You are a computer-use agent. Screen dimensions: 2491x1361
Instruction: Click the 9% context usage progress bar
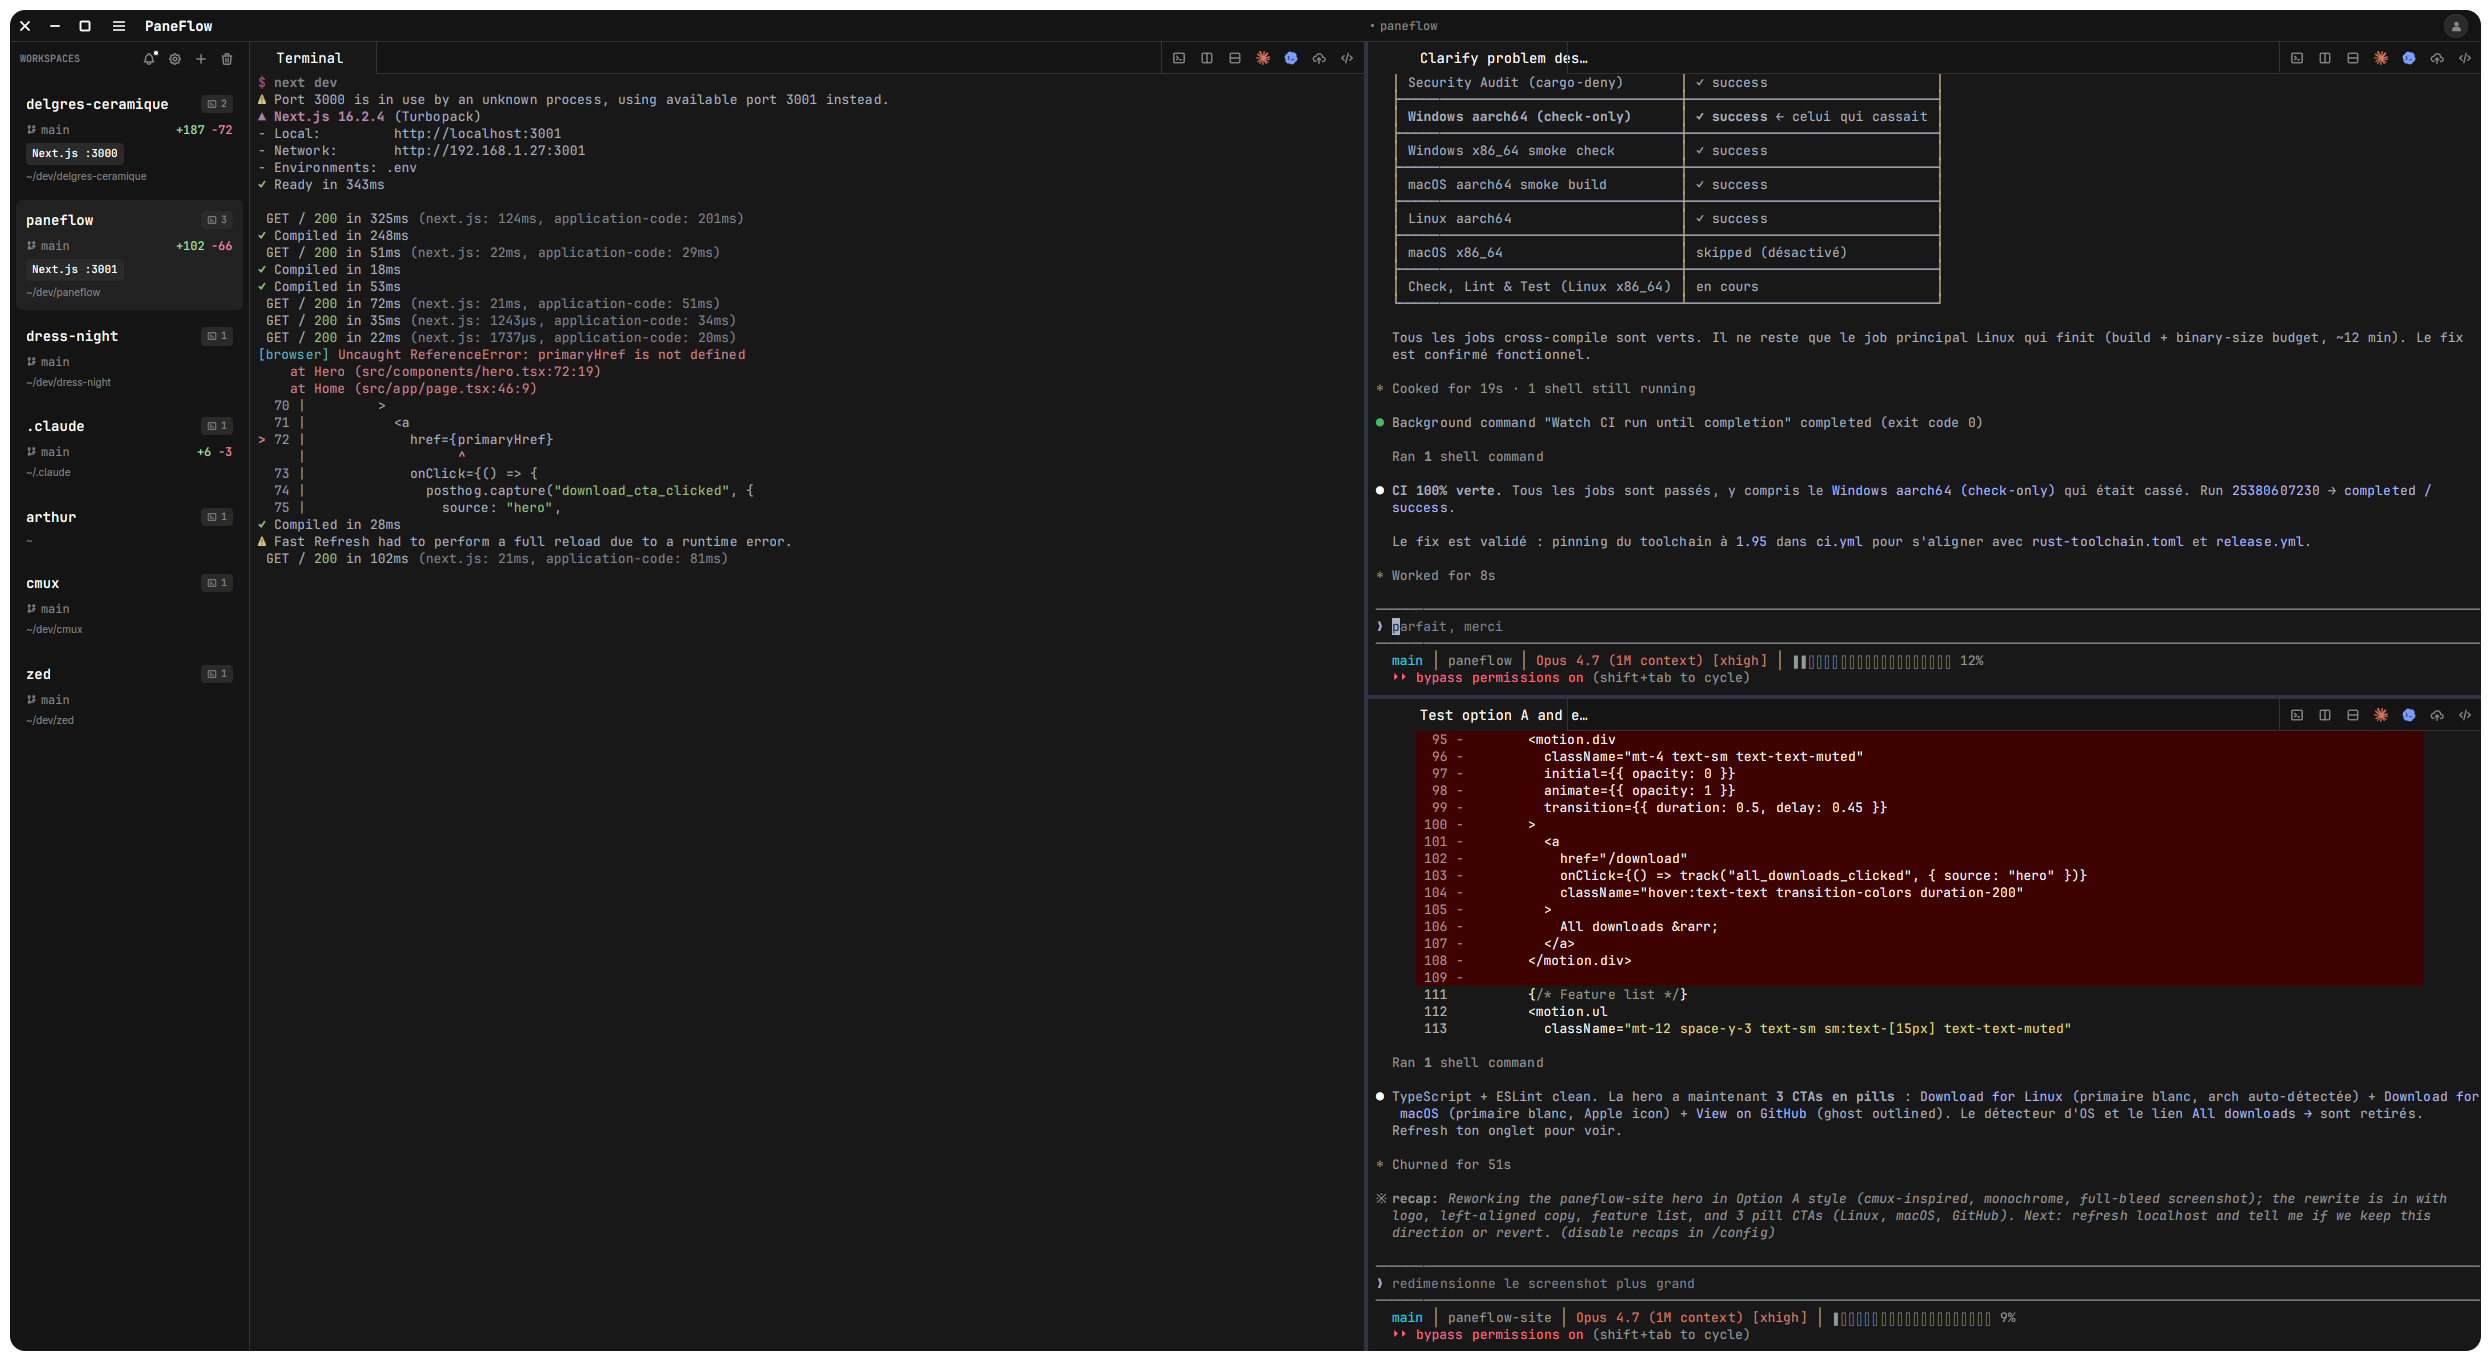point(1911,1319)
